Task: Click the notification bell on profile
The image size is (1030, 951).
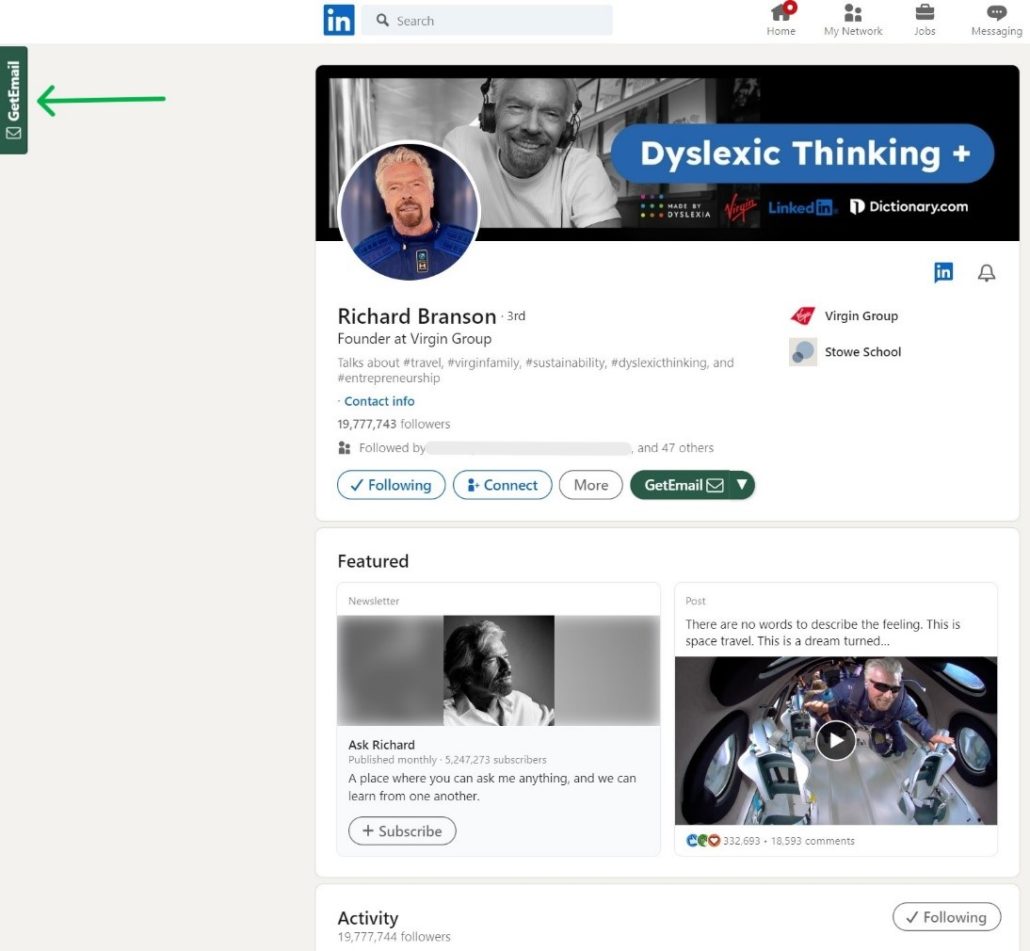Action: click(x=986, y=273)
